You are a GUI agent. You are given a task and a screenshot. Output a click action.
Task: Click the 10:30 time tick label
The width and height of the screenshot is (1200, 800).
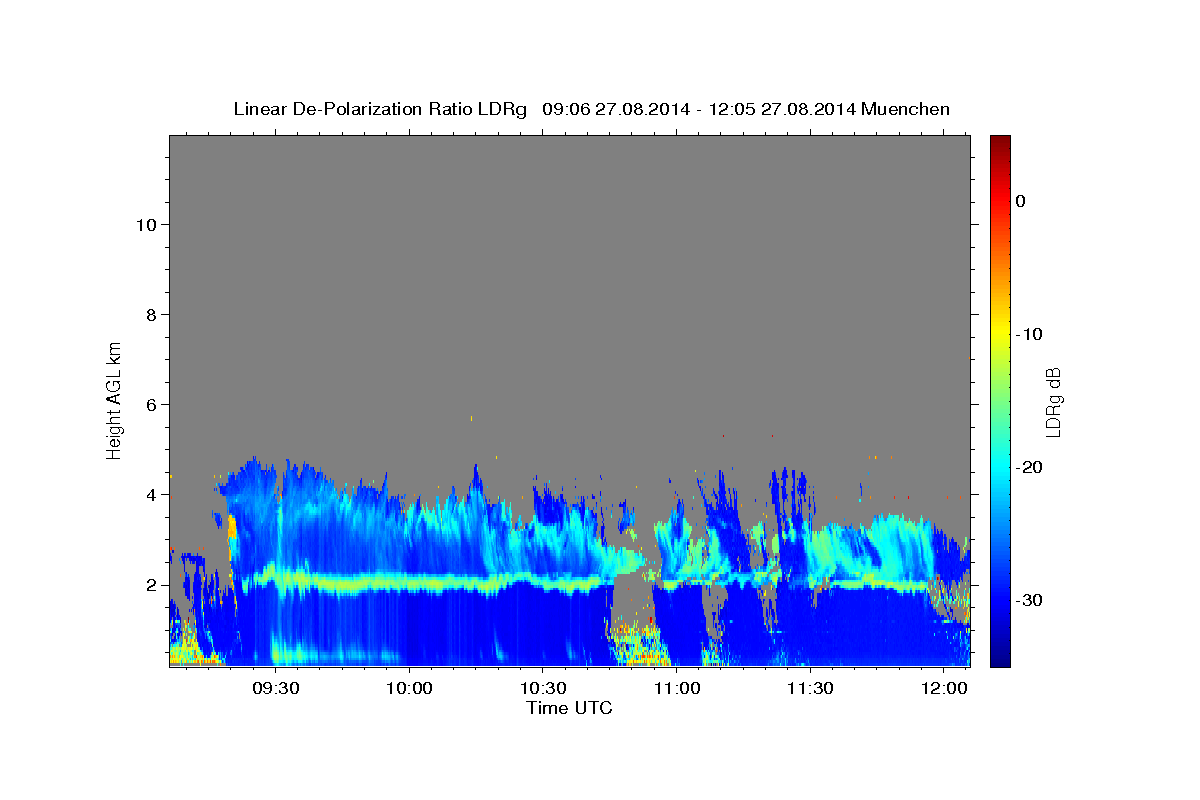click(x=542, y=688)
